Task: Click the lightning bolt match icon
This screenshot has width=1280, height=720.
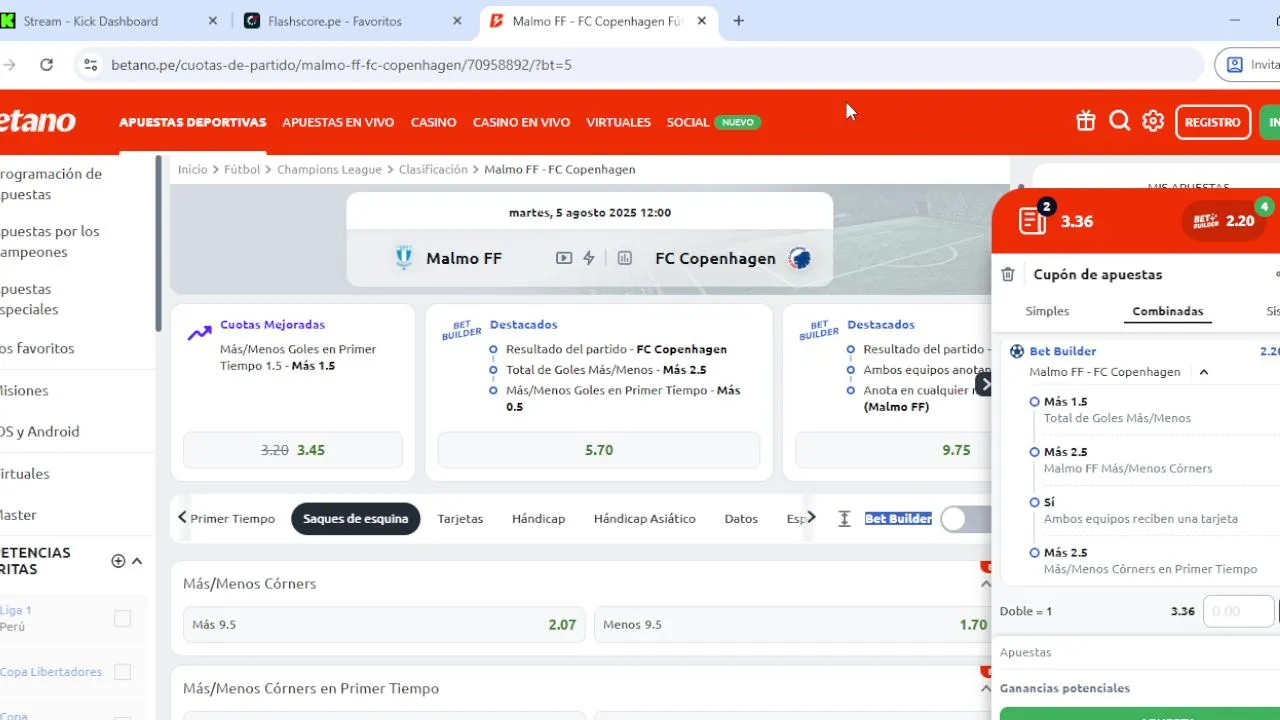Action: click(x=589, y=258)
